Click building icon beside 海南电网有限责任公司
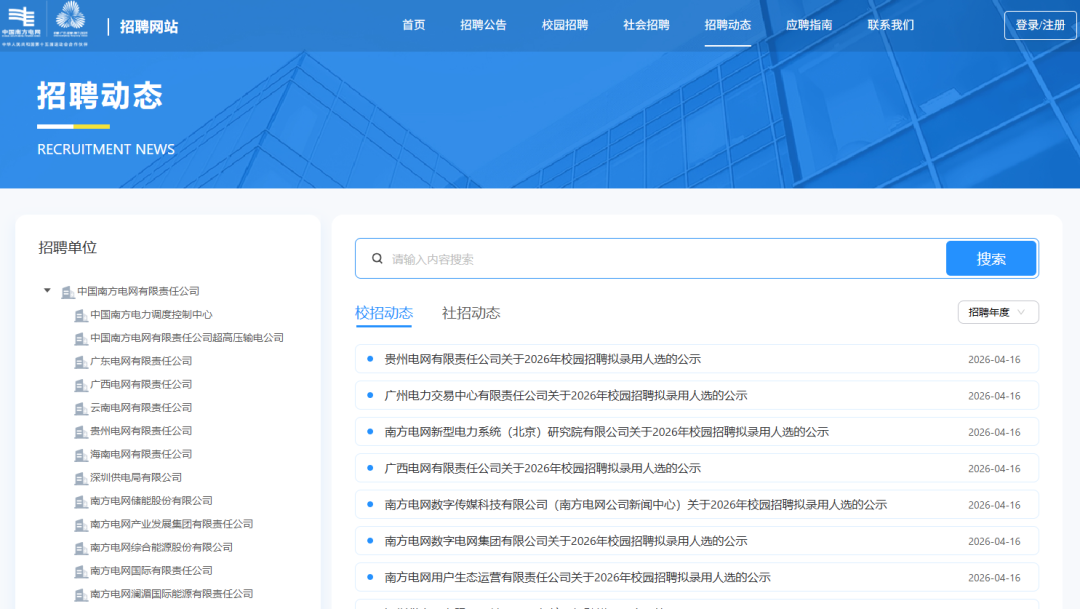 coord(81,455)
